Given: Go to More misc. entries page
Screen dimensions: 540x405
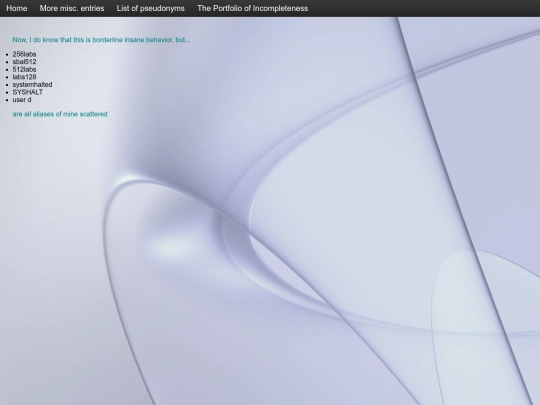Looking at the screenshot, I should [x=72, y=8].
